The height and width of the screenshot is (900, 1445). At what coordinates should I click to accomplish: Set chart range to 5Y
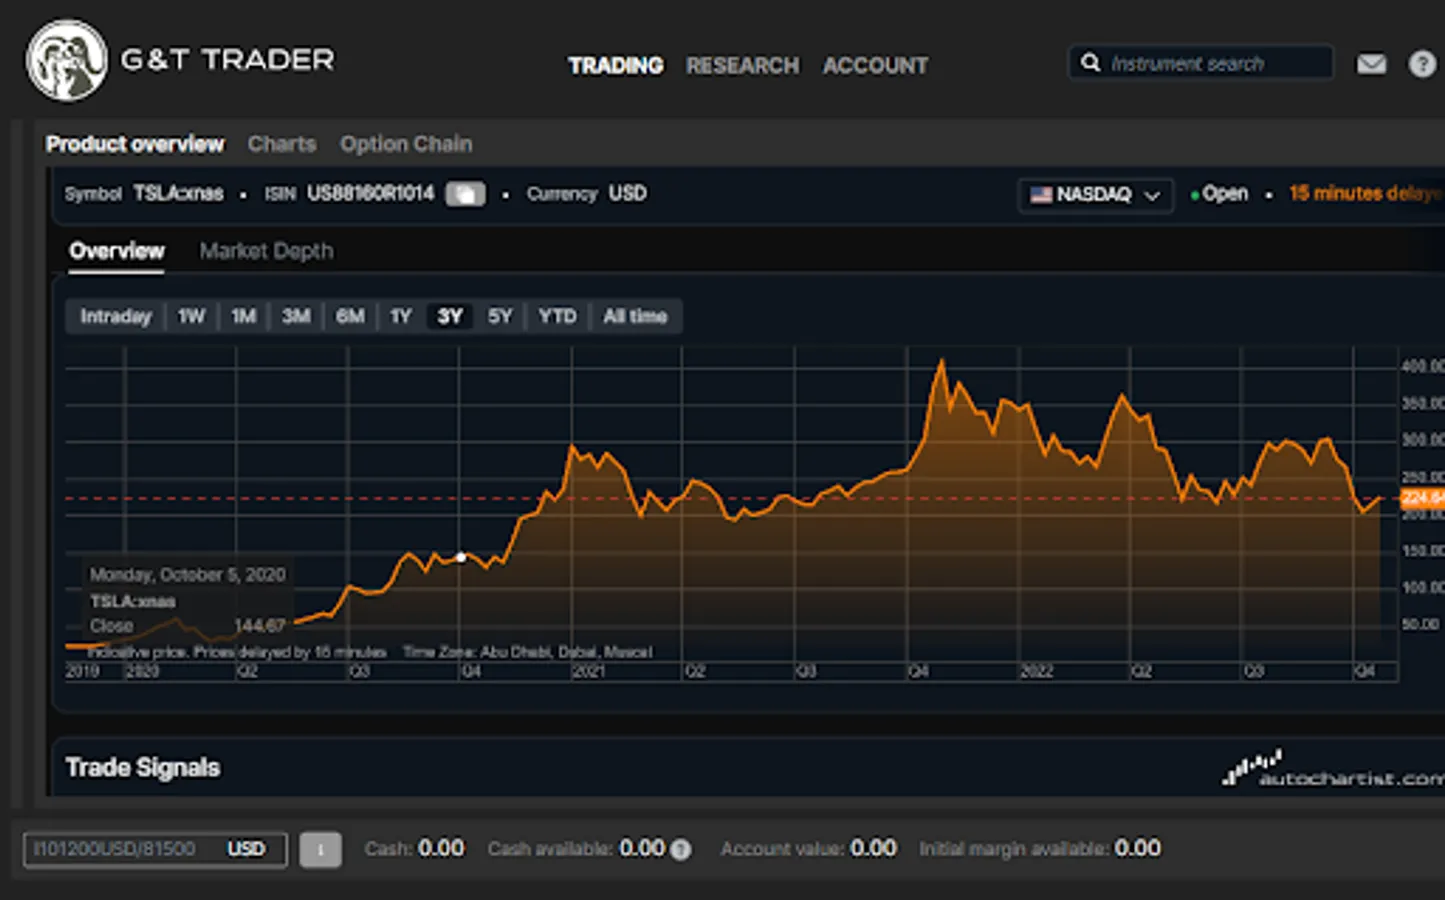coord(500,316)
